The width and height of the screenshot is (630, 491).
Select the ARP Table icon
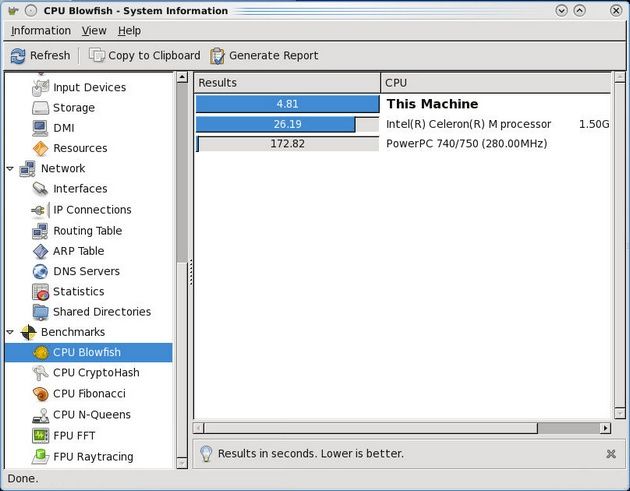pos(40,251)
